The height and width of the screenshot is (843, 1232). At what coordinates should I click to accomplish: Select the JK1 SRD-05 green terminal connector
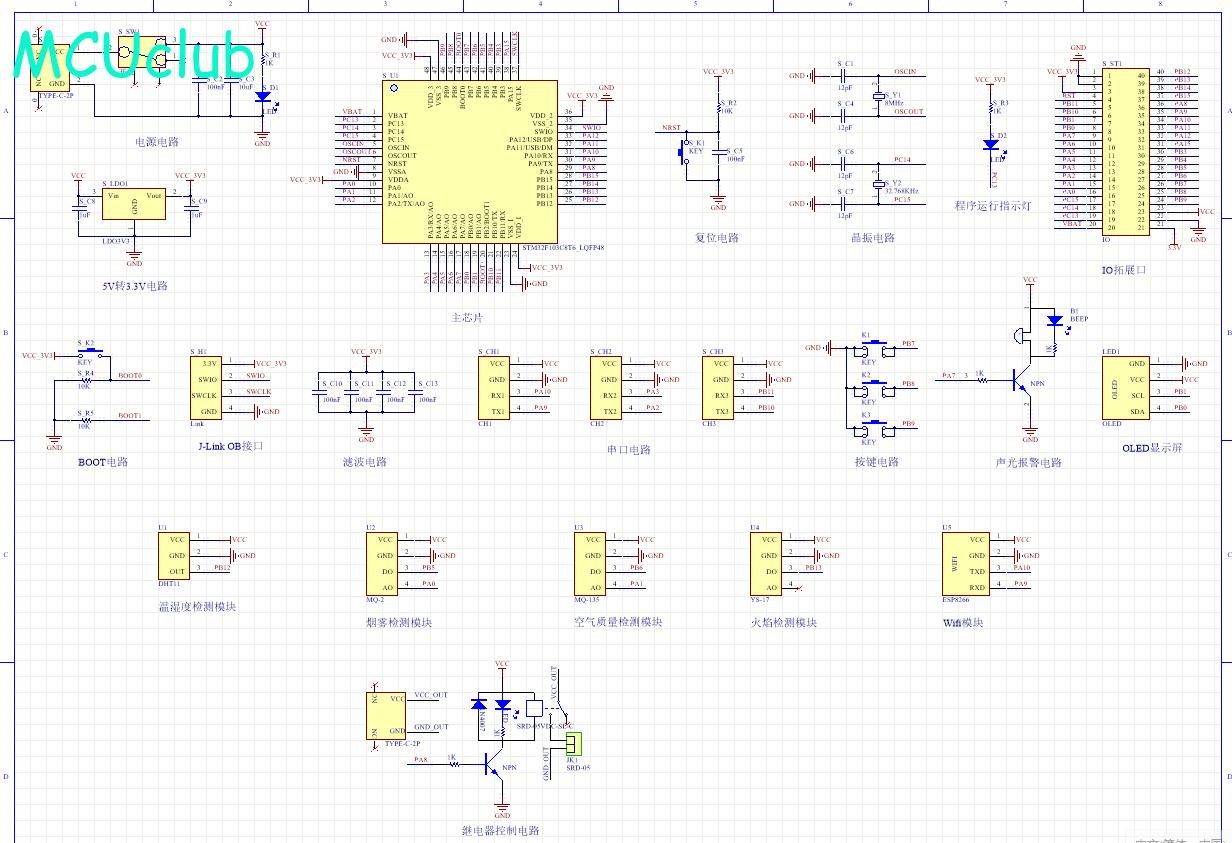point(573,744)
